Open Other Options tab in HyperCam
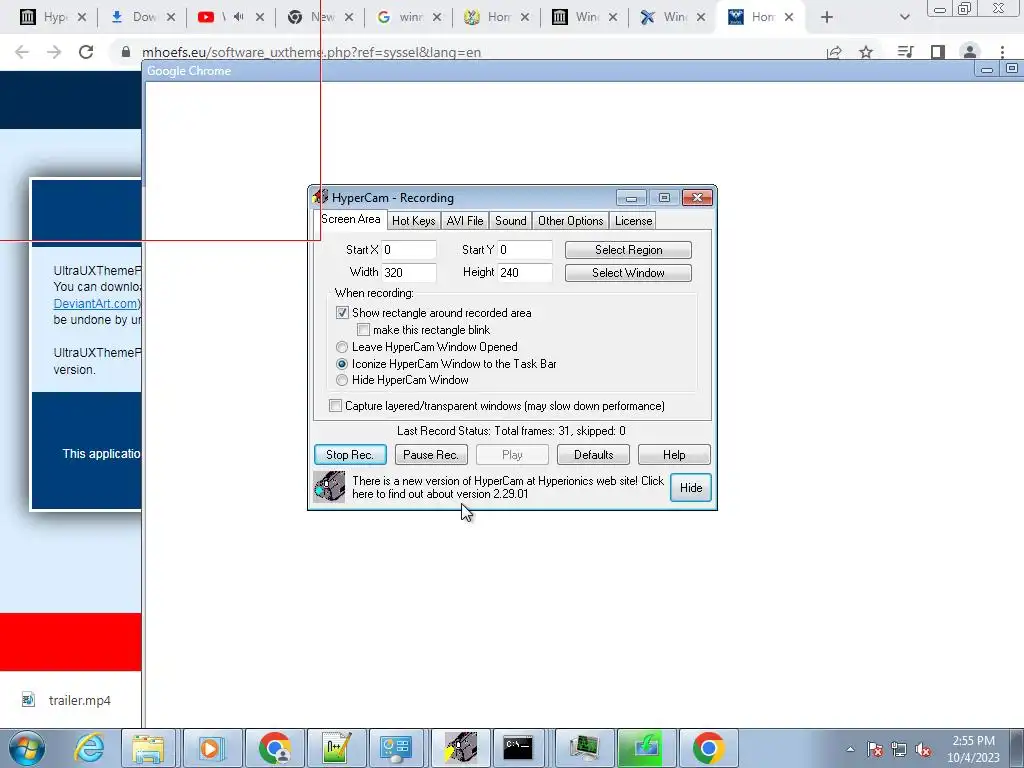This screenshot has height=768, width=1024. pos(571,221)
